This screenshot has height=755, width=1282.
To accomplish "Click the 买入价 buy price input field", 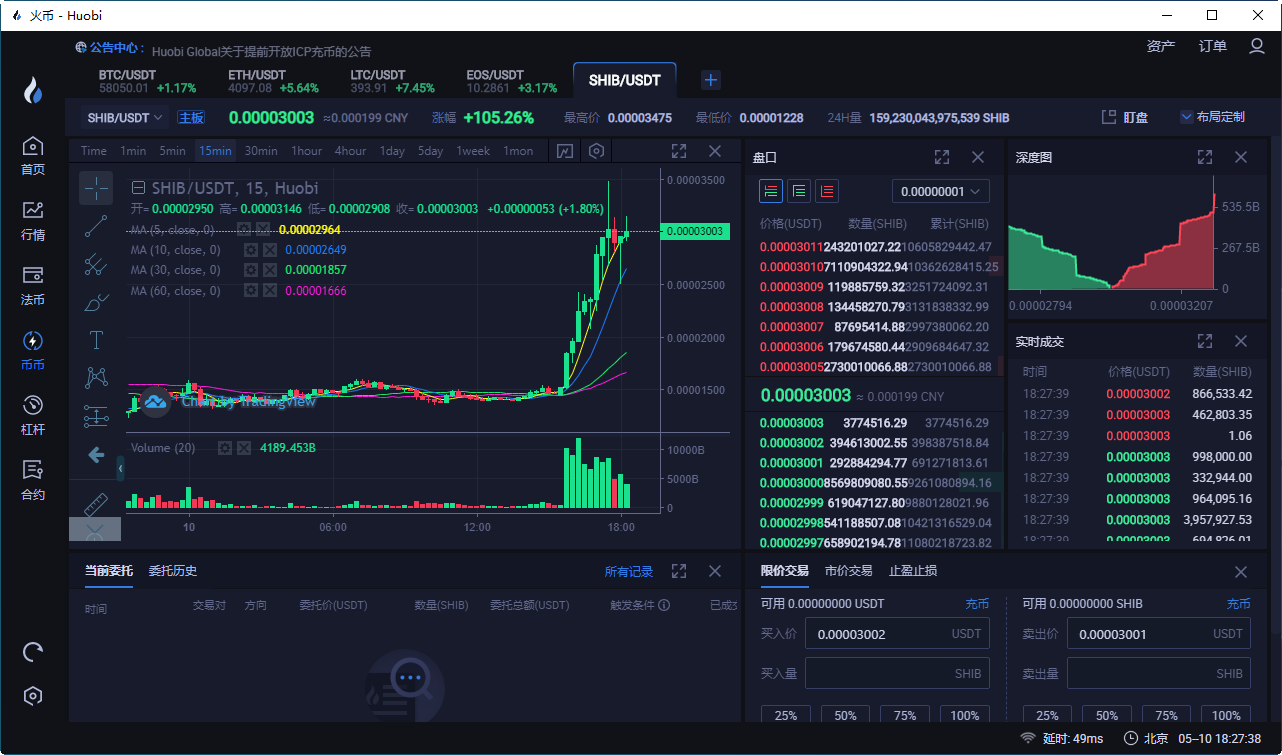I will coord(898,634).
